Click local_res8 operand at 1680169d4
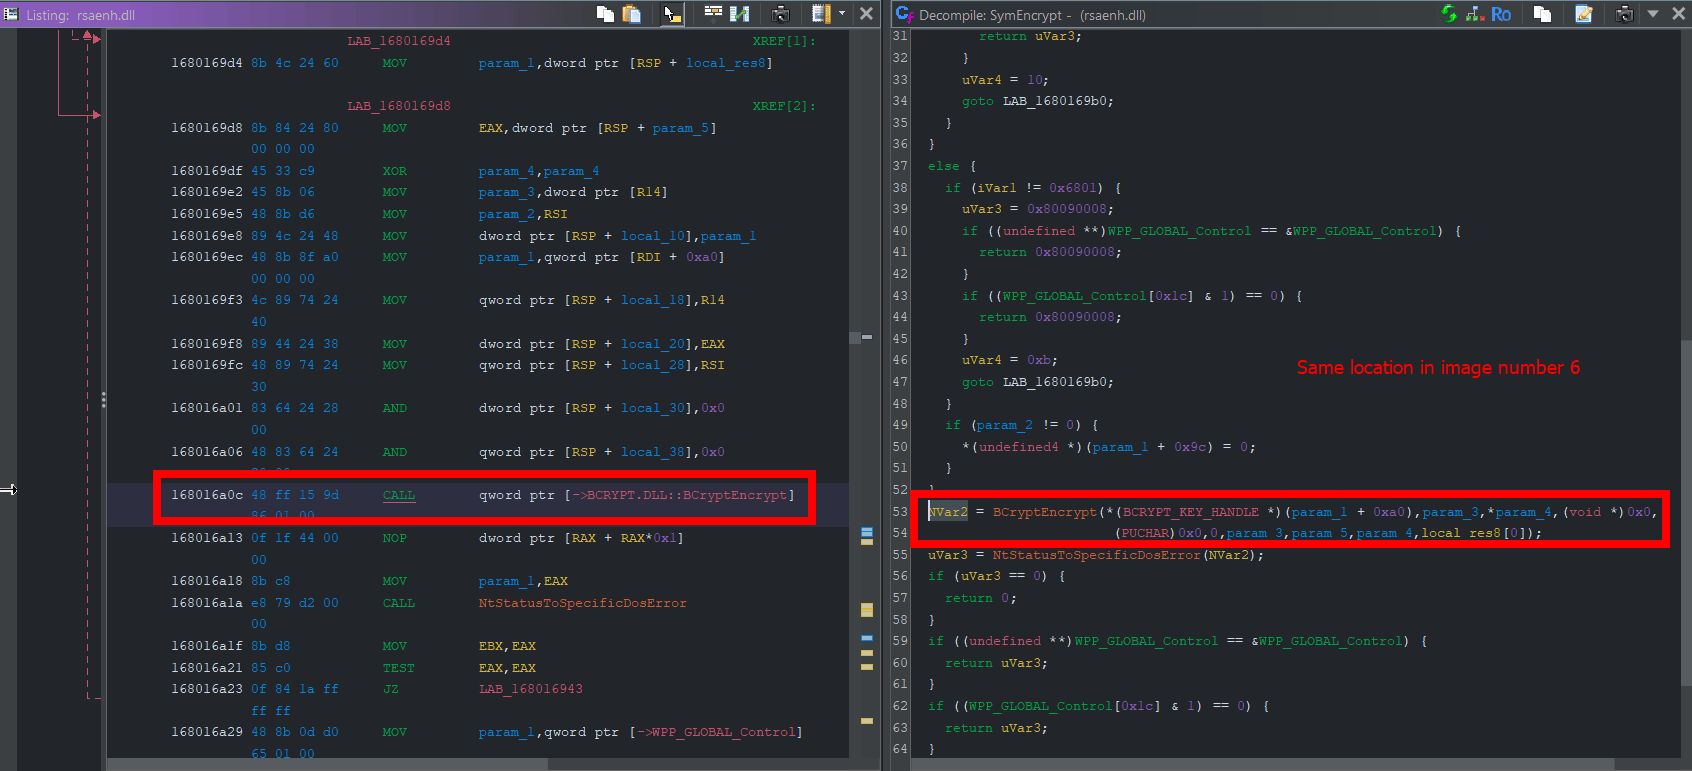 coord(726,63)
